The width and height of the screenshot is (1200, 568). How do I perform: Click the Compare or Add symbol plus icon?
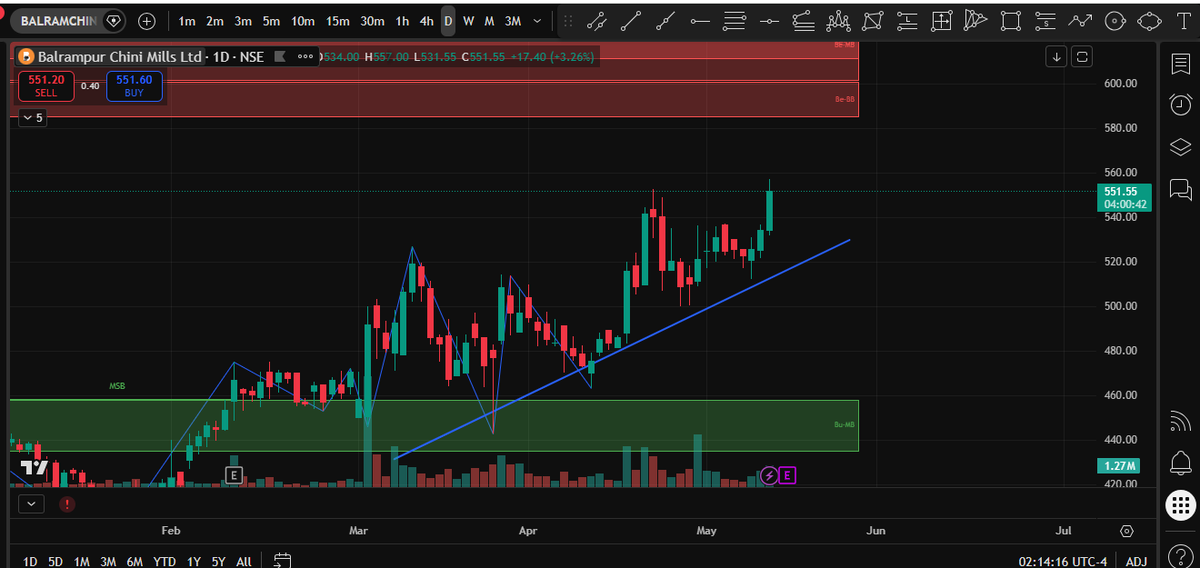click(147, 20)
